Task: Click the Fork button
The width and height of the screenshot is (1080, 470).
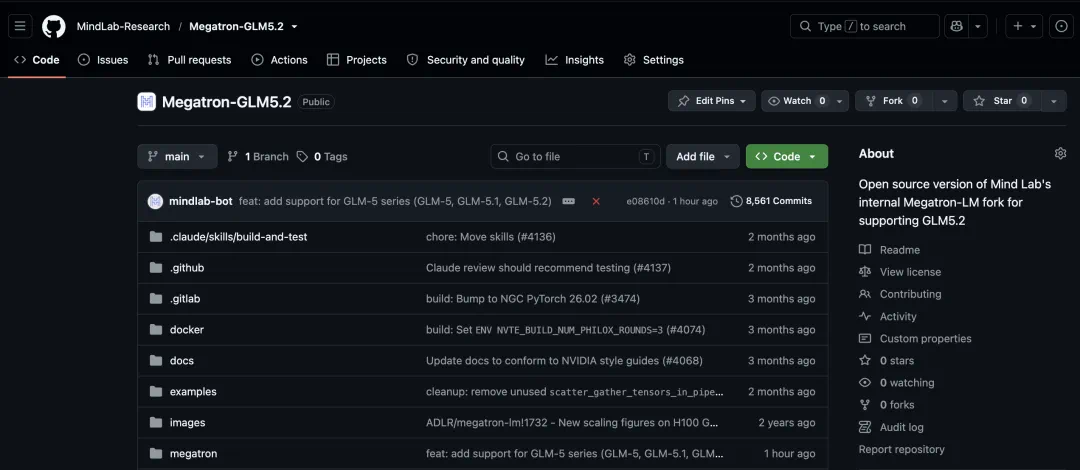Action: coord(893,101)
